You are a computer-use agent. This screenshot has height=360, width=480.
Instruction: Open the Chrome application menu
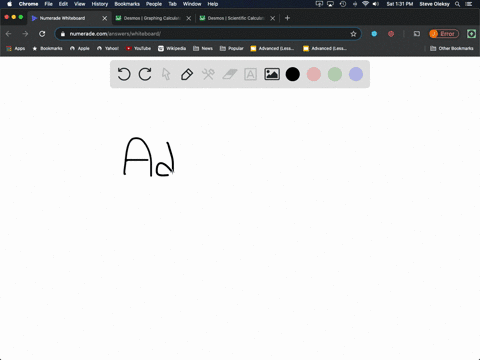tap(28, 4)
